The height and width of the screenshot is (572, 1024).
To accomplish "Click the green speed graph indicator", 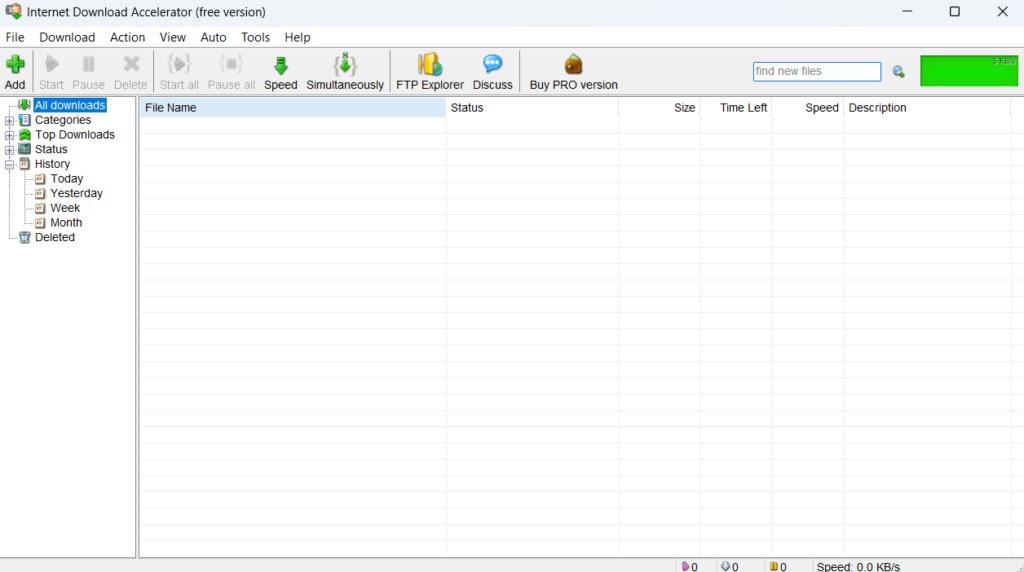I will tap(968, 71).
